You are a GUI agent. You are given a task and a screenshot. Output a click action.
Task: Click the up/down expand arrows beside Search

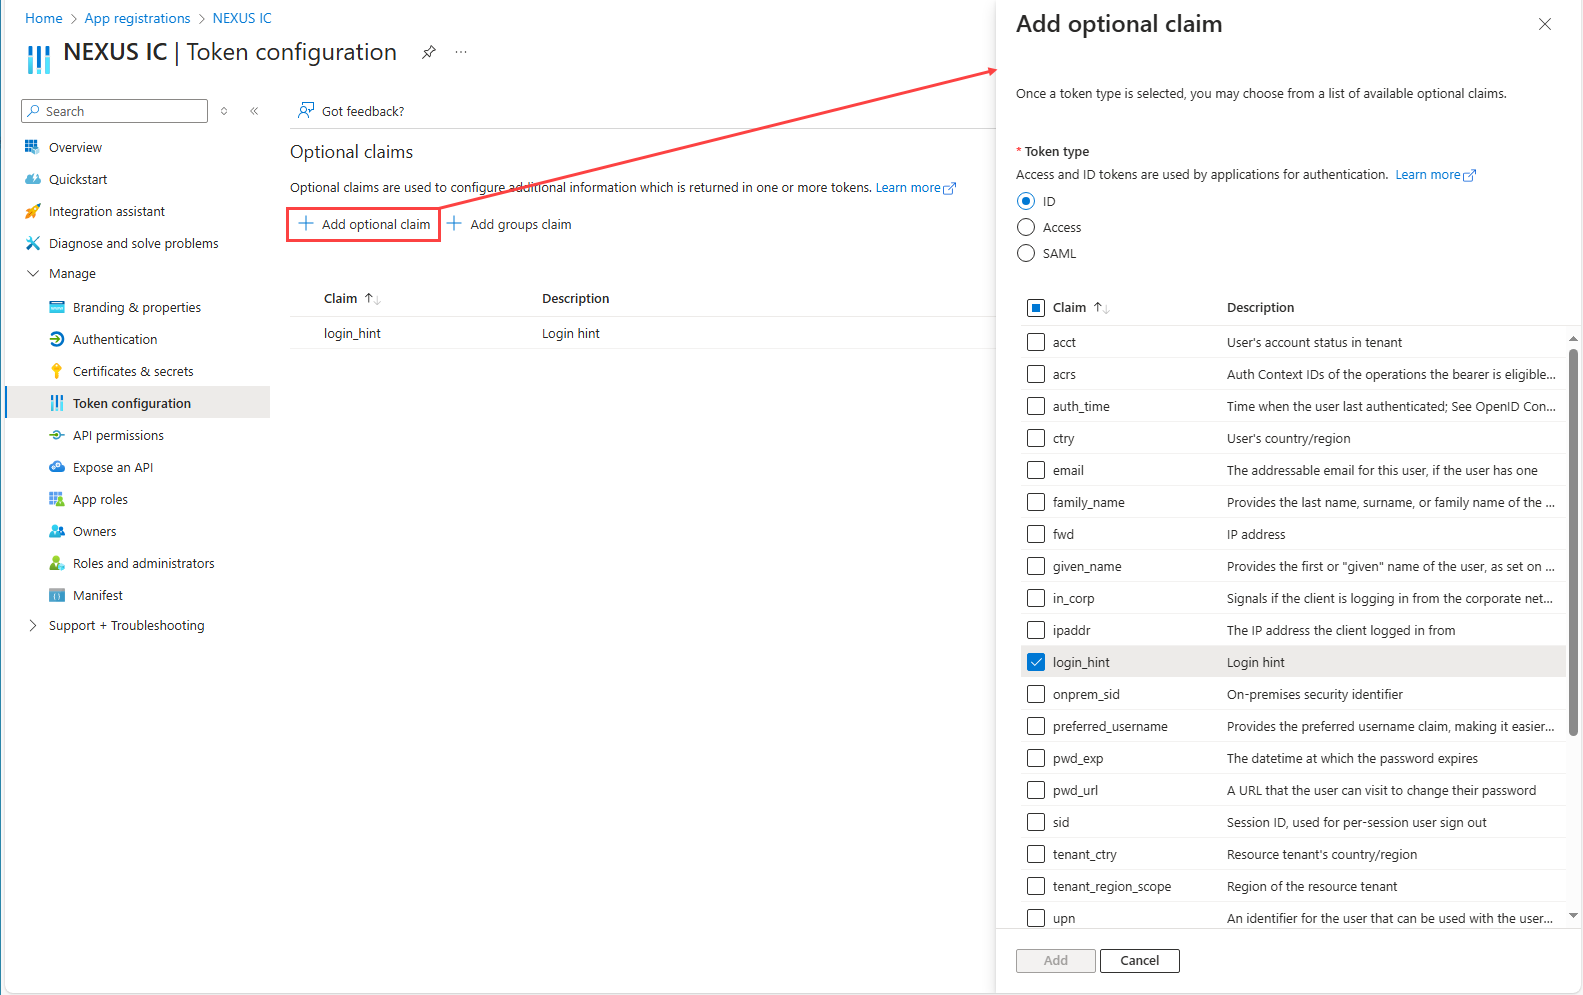[224, 111]
